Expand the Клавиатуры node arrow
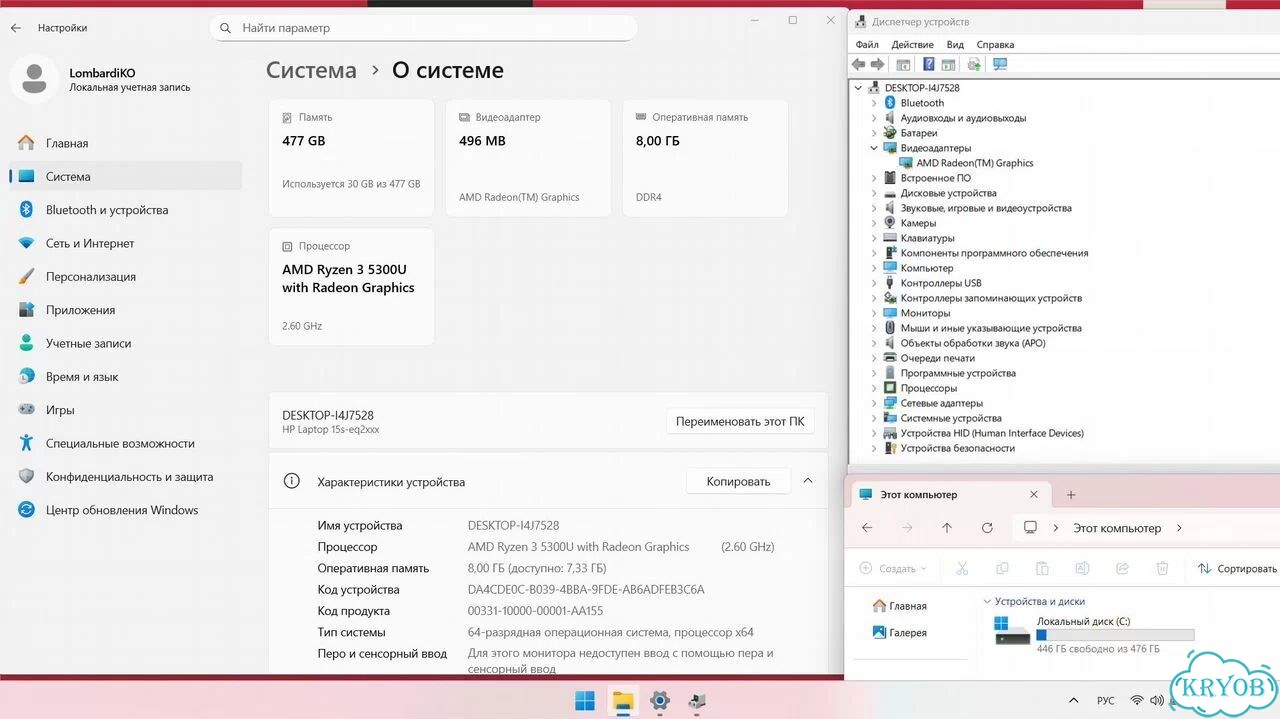1280x719 pixels. (874, 238)
